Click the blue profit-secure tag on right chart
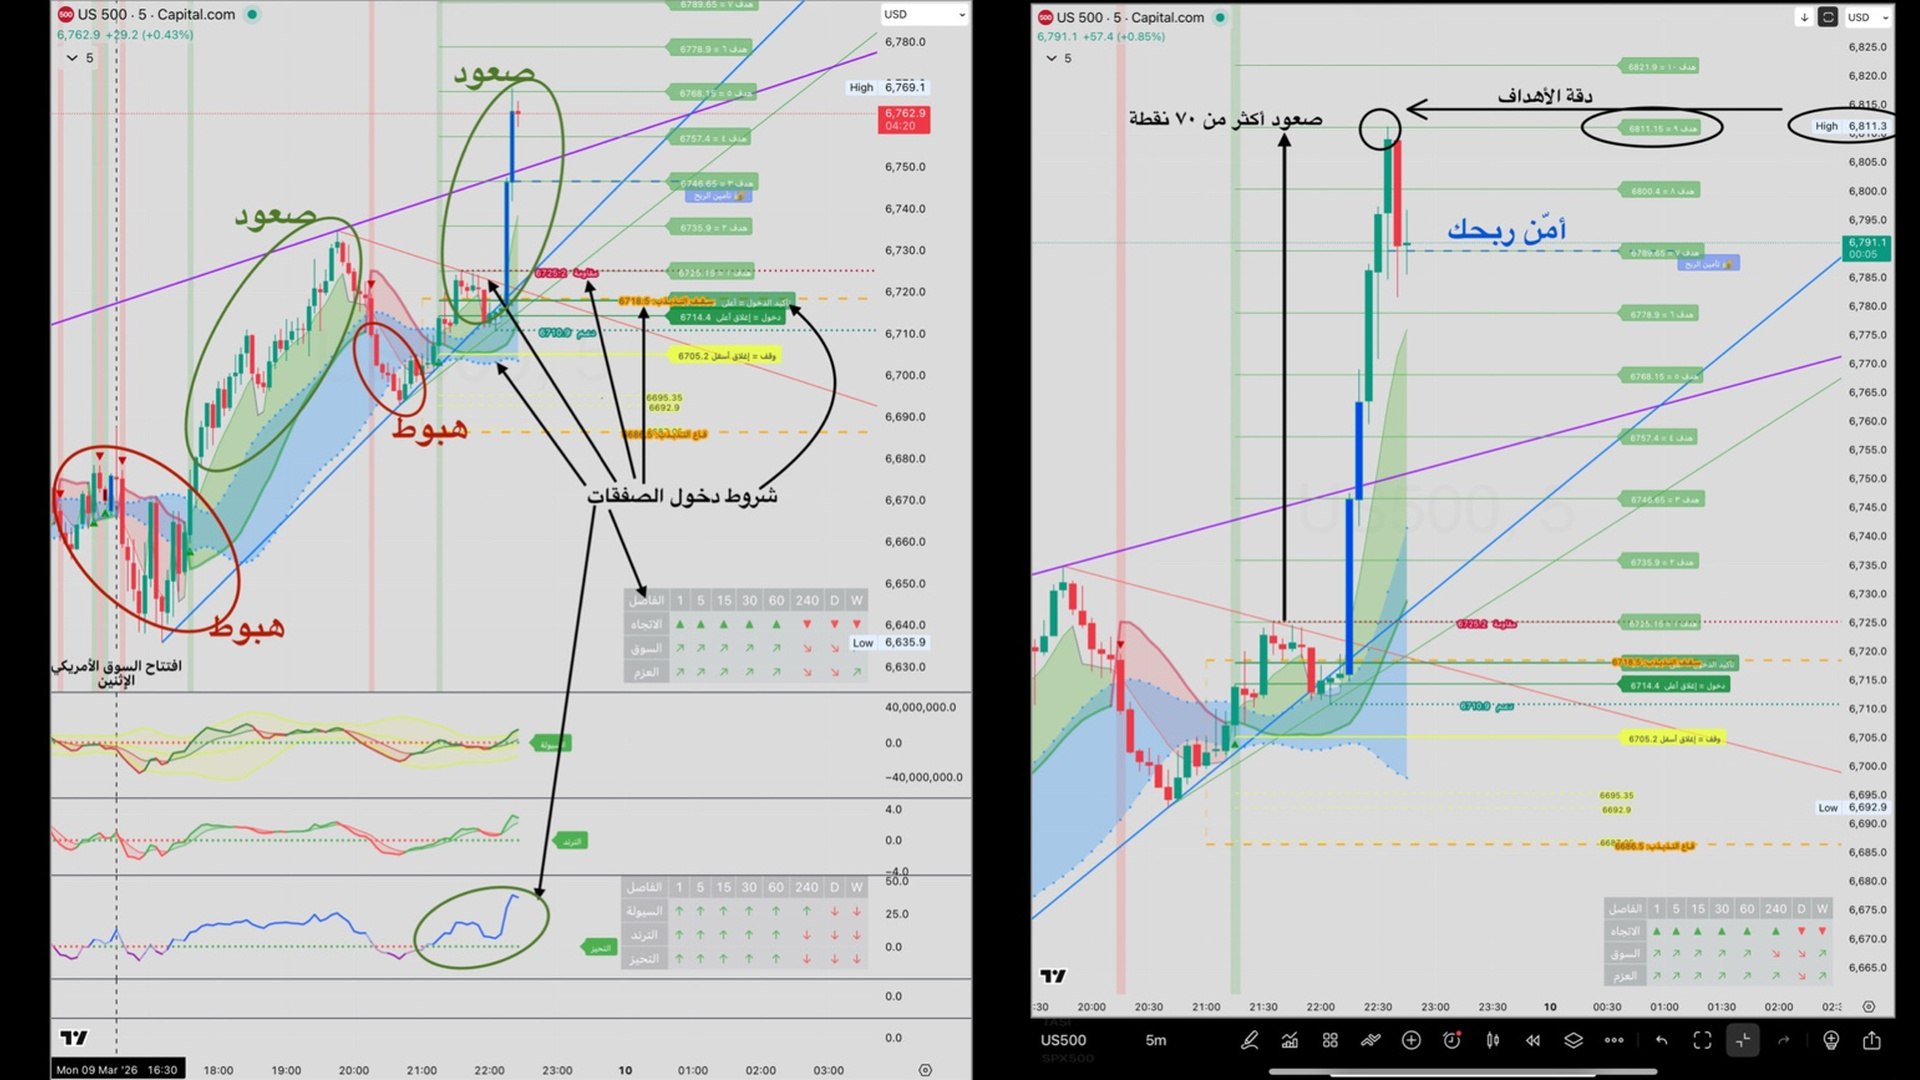 tap(1709, 264)
